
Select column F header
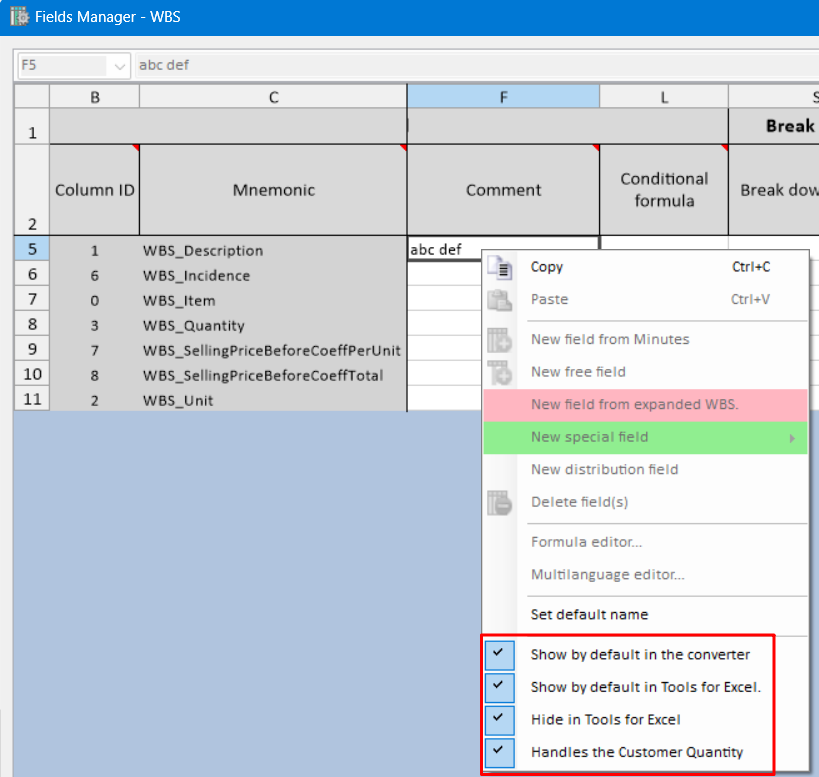(503, 97)
